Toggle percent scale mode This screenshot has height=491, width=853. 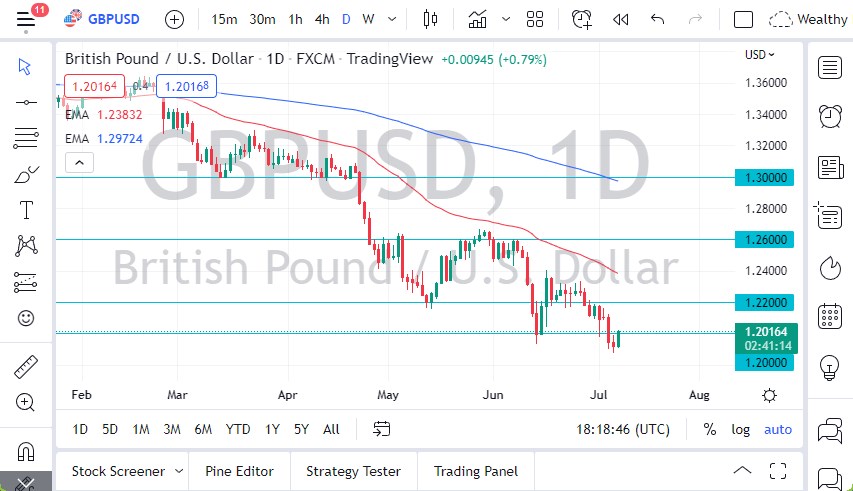[709, 429]
